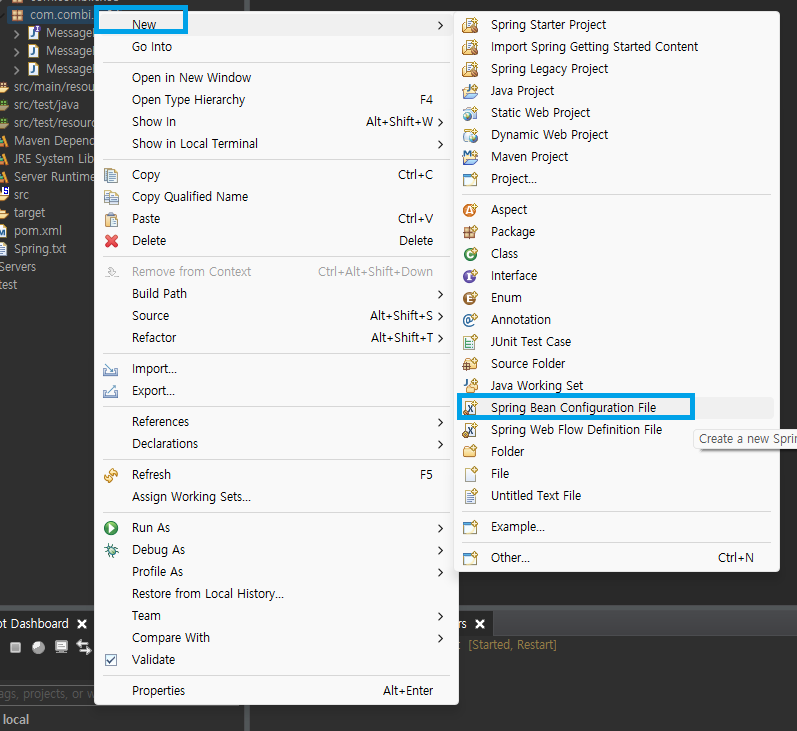Viewport: 797px width, 731px height.
Task: Select Copy Qualified Name
Action: [x=277, y=197]
